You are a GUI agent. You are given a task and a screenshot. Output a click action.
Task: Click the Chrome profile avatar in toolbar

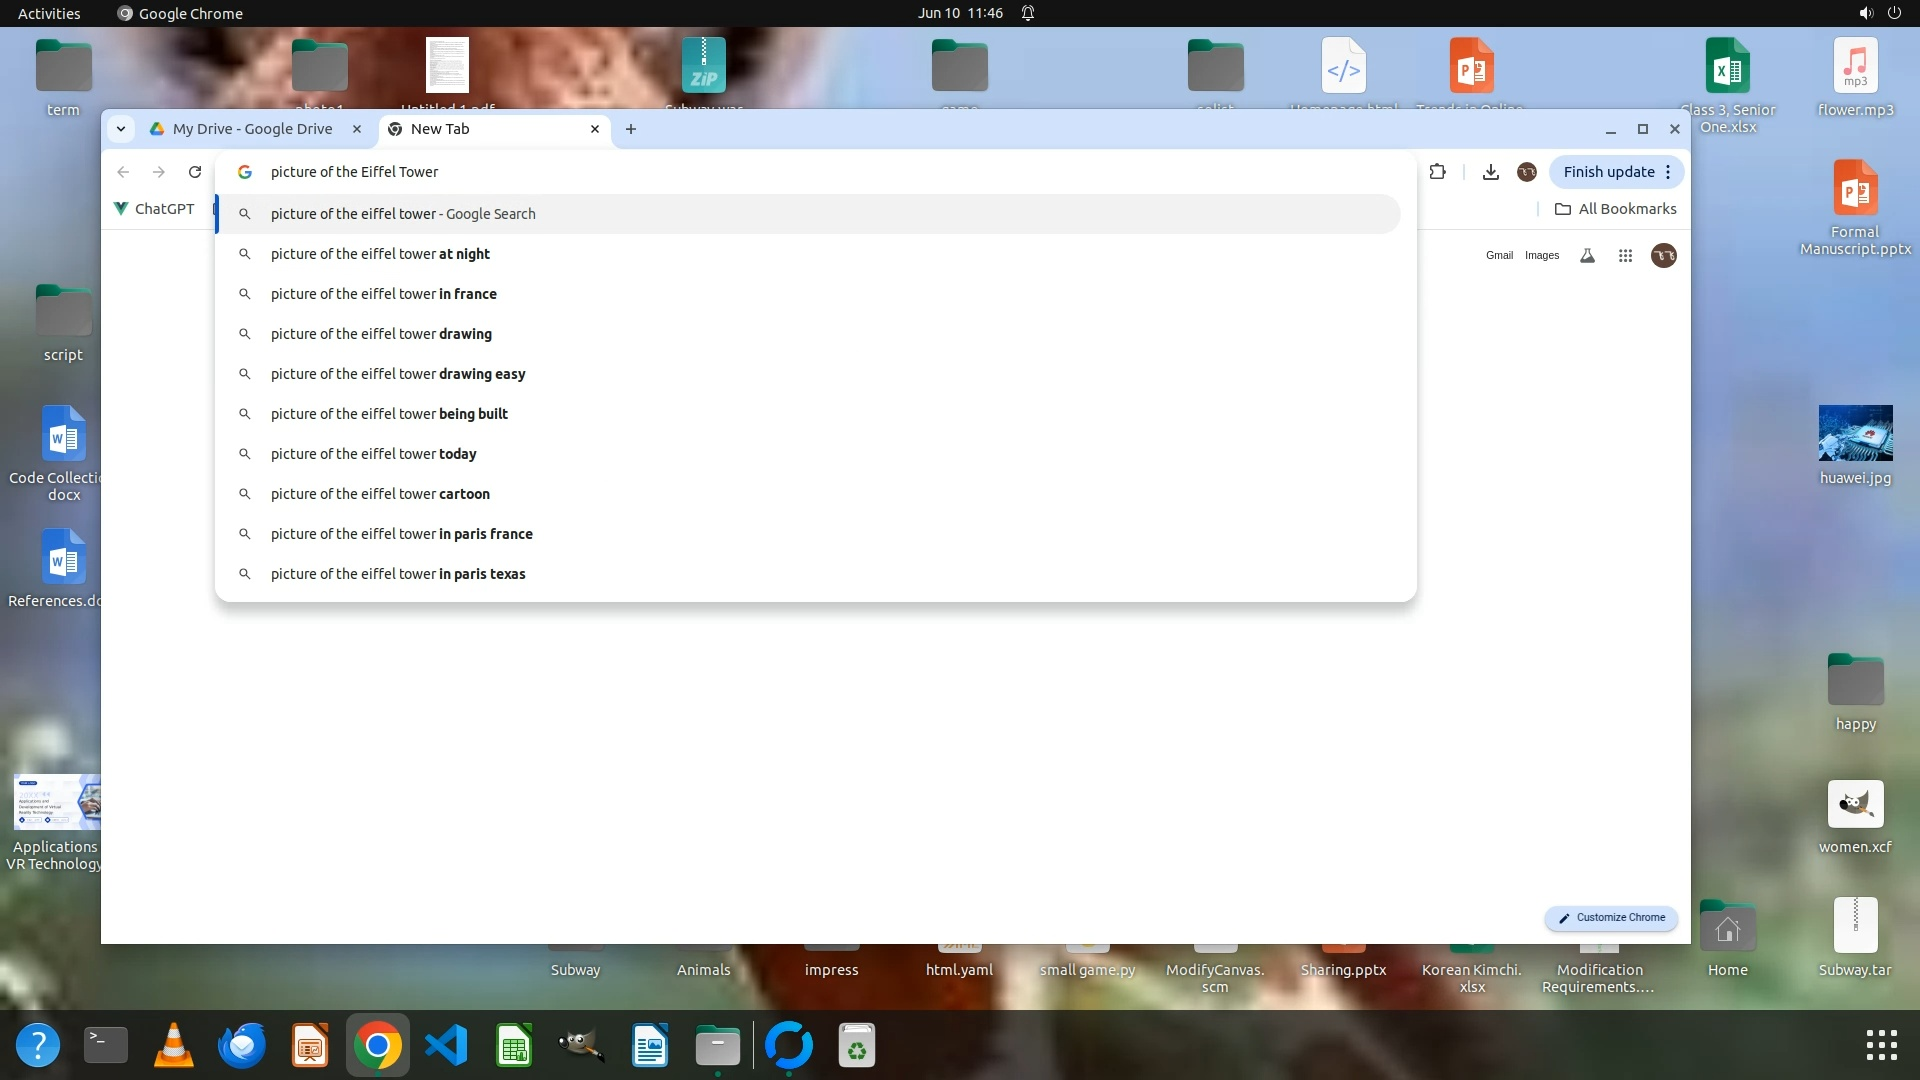(x=1526, y=172)
